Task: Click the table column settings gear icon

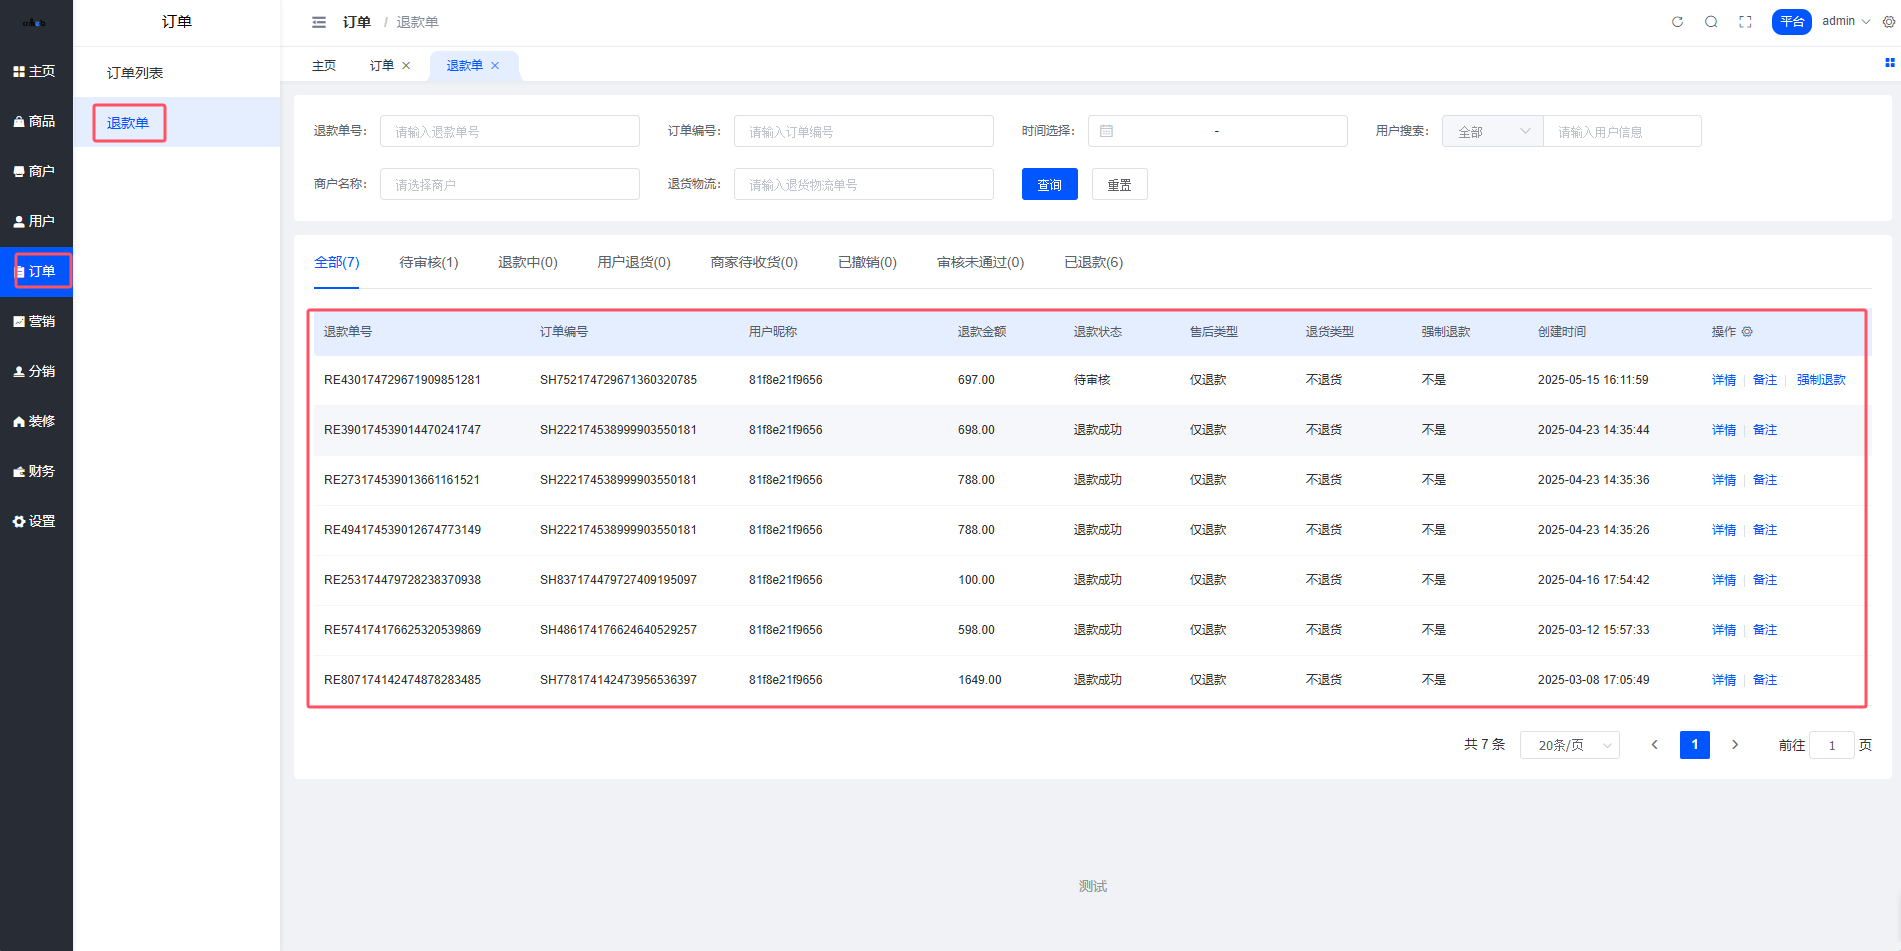Action: point(1747,332)
